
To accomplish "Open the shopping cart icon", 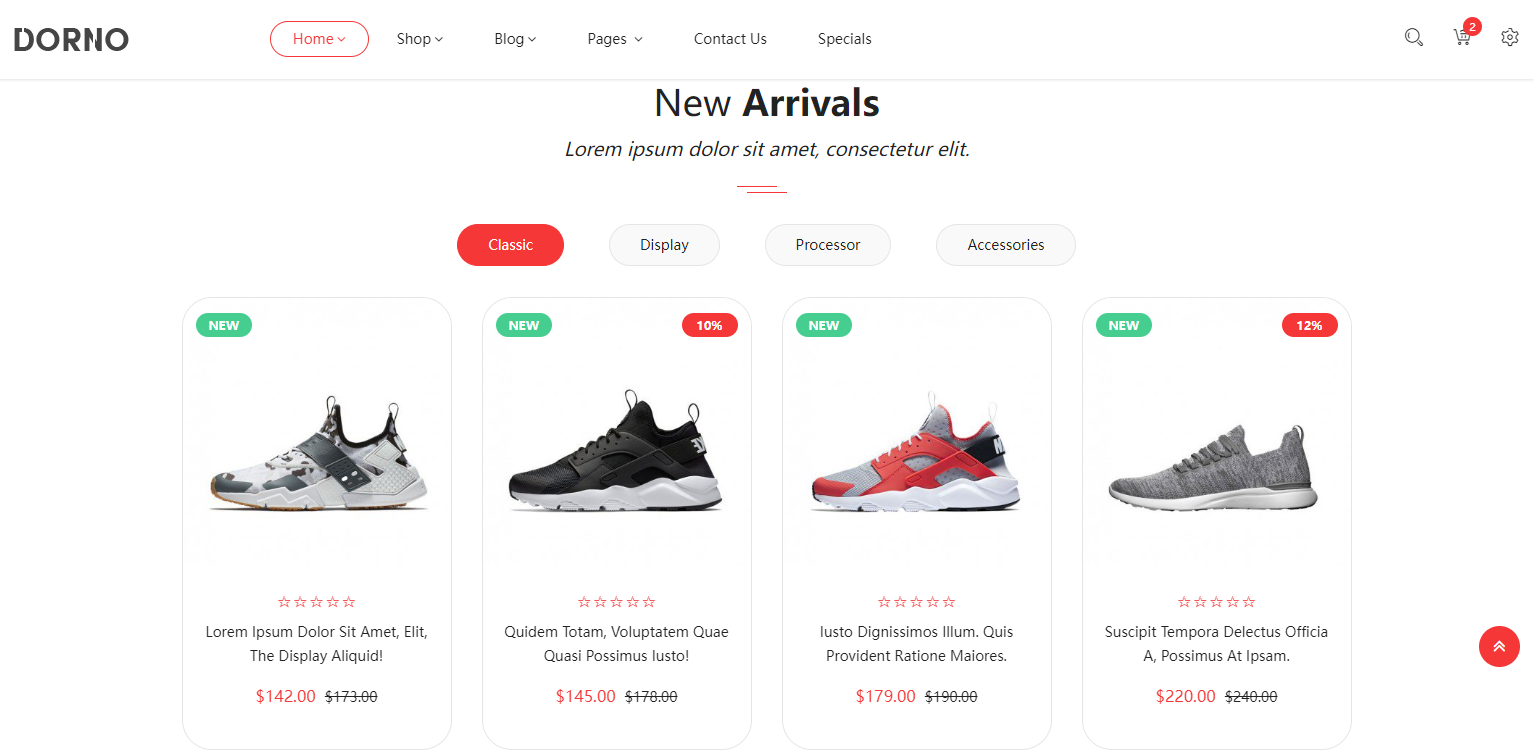I will 1462,38.
